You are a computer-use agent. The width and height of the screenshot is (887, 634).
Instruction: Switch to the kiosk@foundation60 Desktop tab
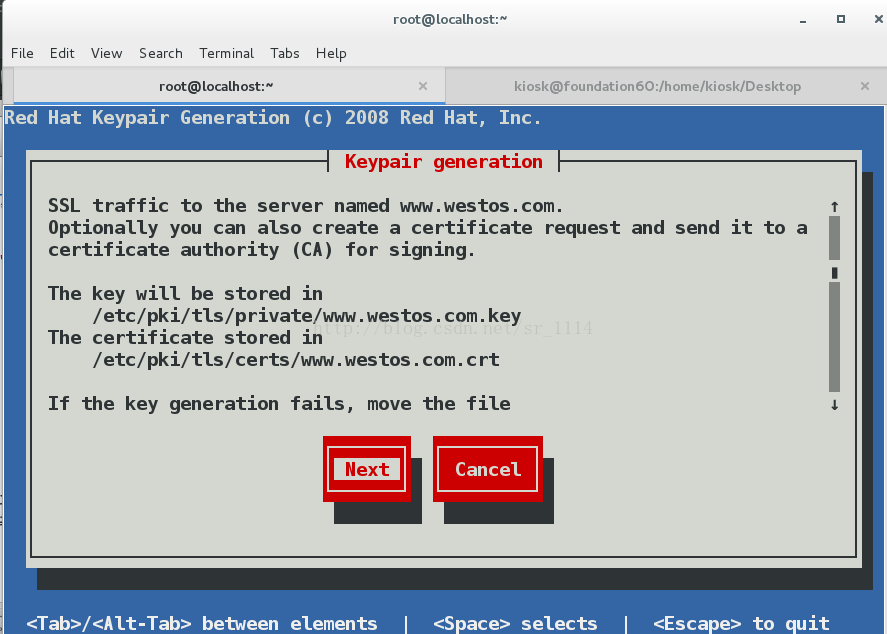tap(665, 86)
